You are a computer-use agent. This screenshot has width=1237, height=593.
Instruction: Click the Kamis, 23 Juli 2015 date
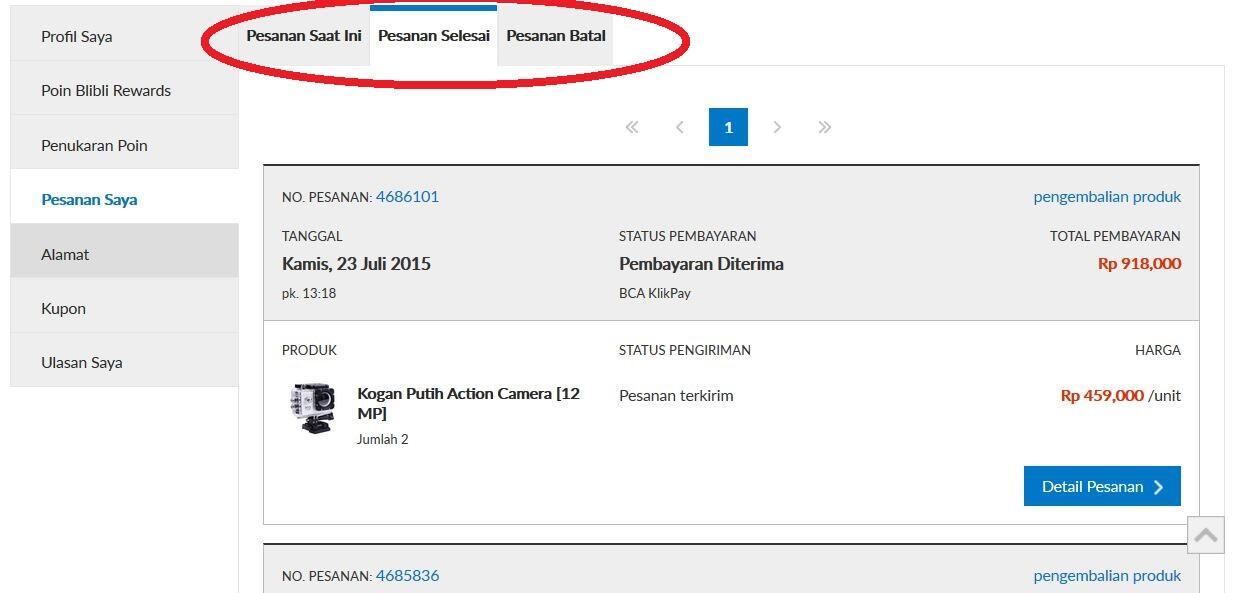coord(356,264)
